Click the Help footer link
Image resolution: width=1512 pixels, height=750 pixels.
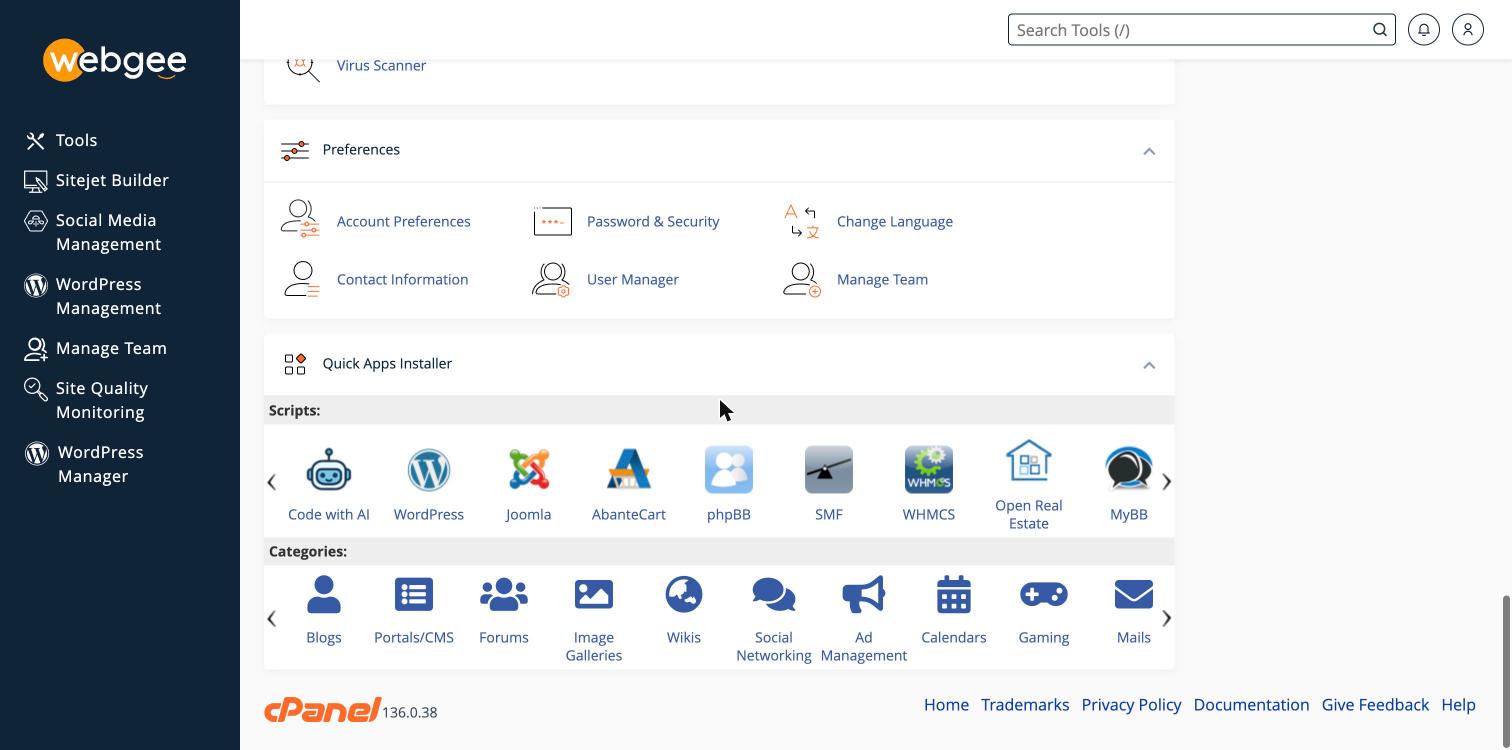1458,704
